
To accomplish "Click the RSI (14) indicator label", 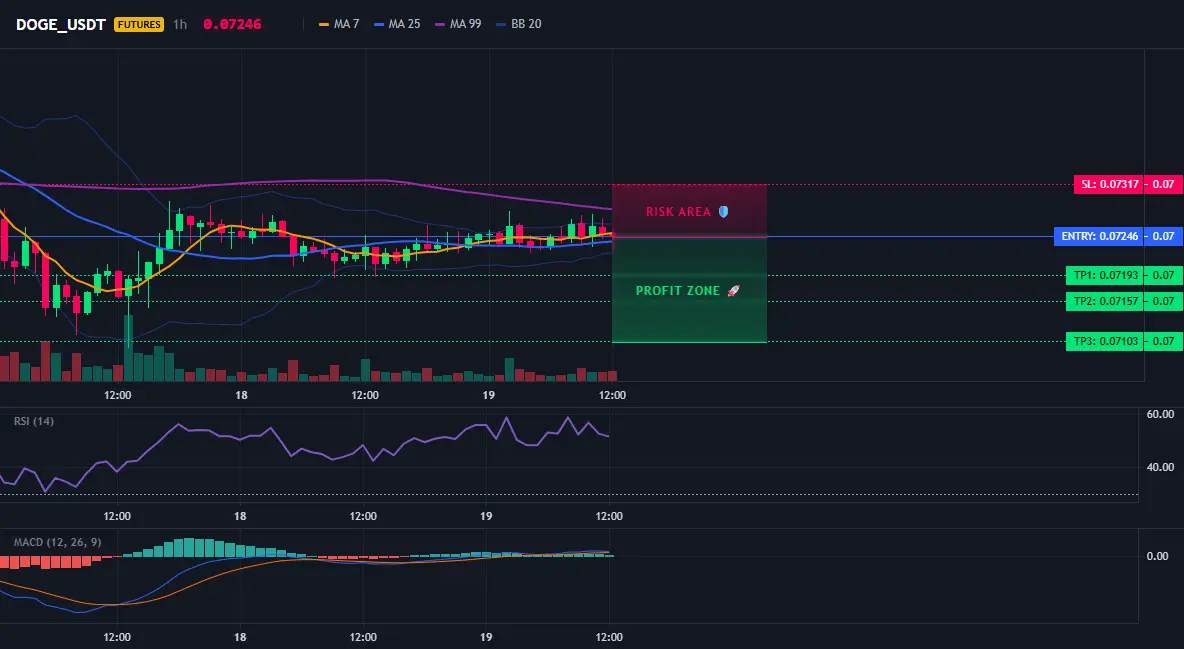I will point(34,421).
